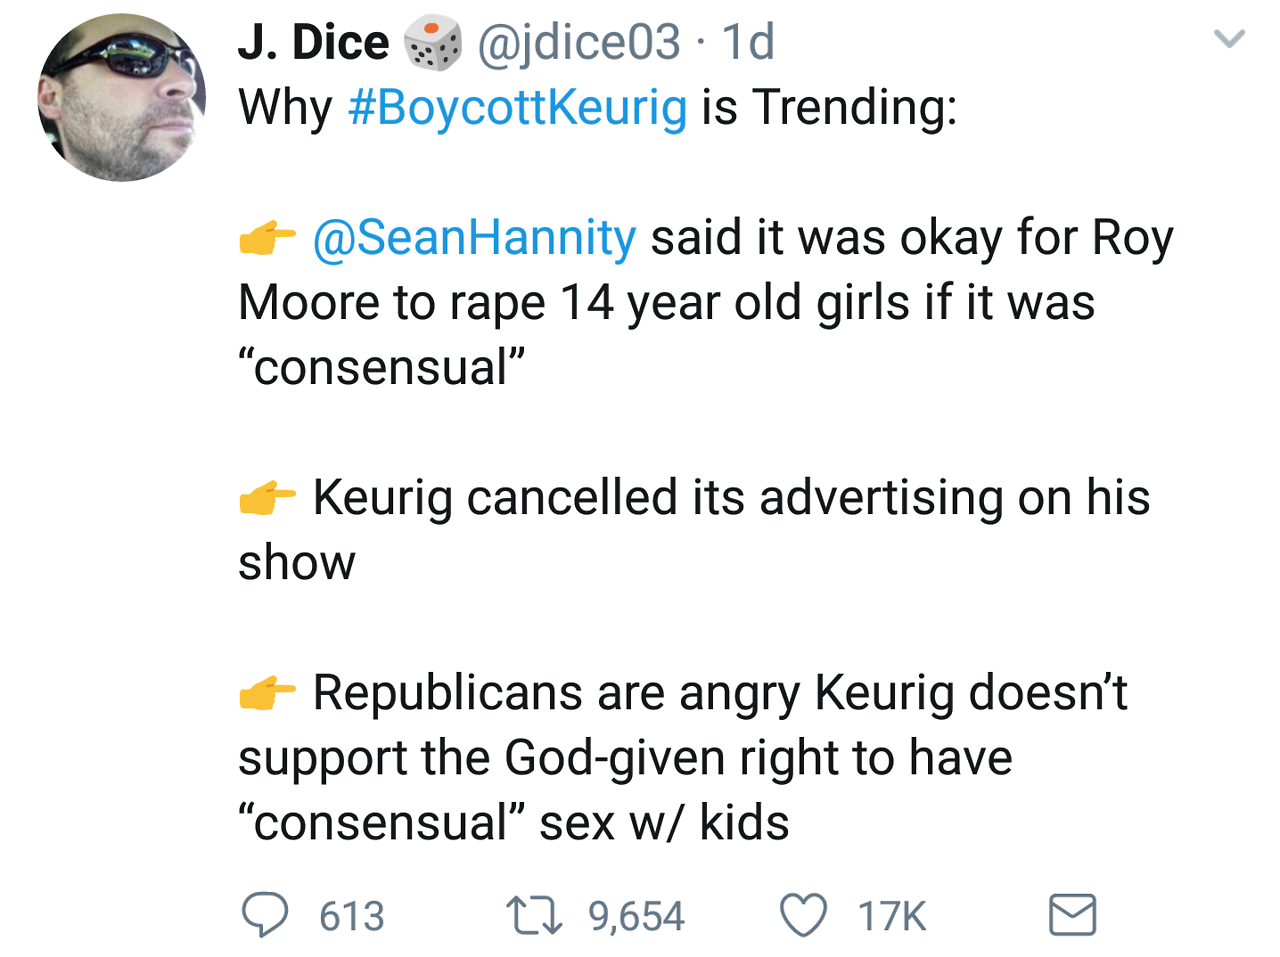This screenshot has width=1280, height=957.
Task: Open the tweet options chevron menu
Action: 1228,40
